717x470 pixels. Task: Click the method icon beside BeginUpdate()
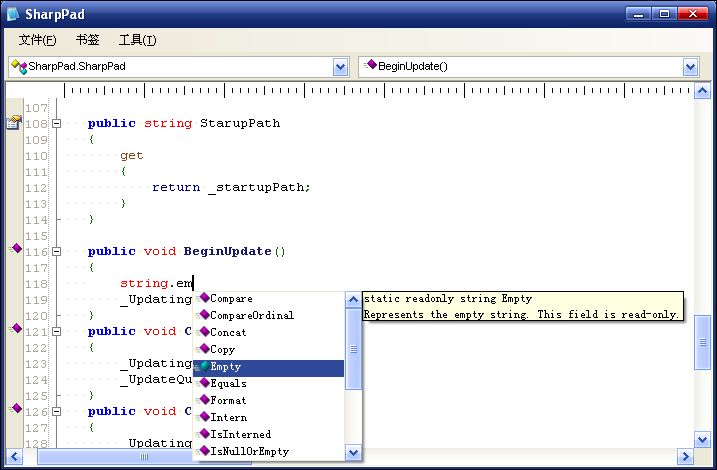370,65
